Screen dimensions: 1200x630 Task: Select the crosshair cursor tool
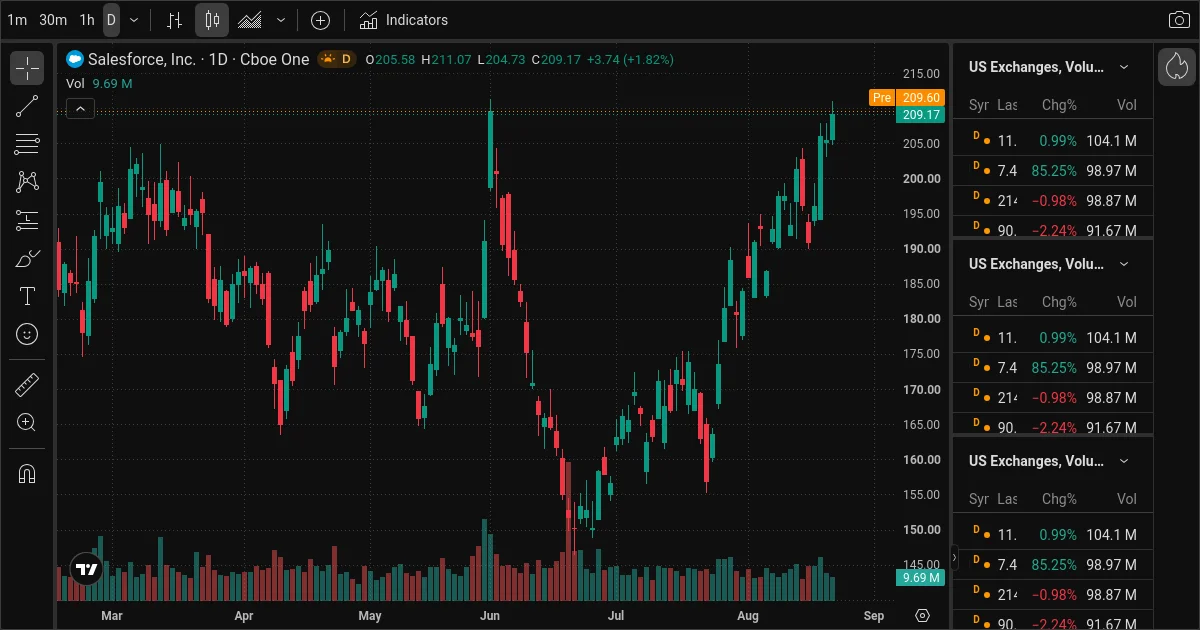(27, 68)
